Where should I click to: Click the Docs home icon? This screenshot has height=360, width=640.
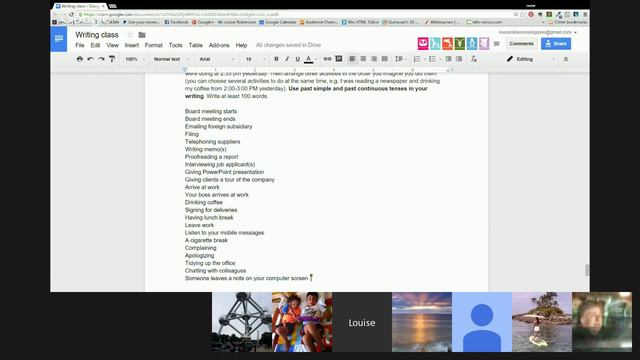[x=59, y=39]
